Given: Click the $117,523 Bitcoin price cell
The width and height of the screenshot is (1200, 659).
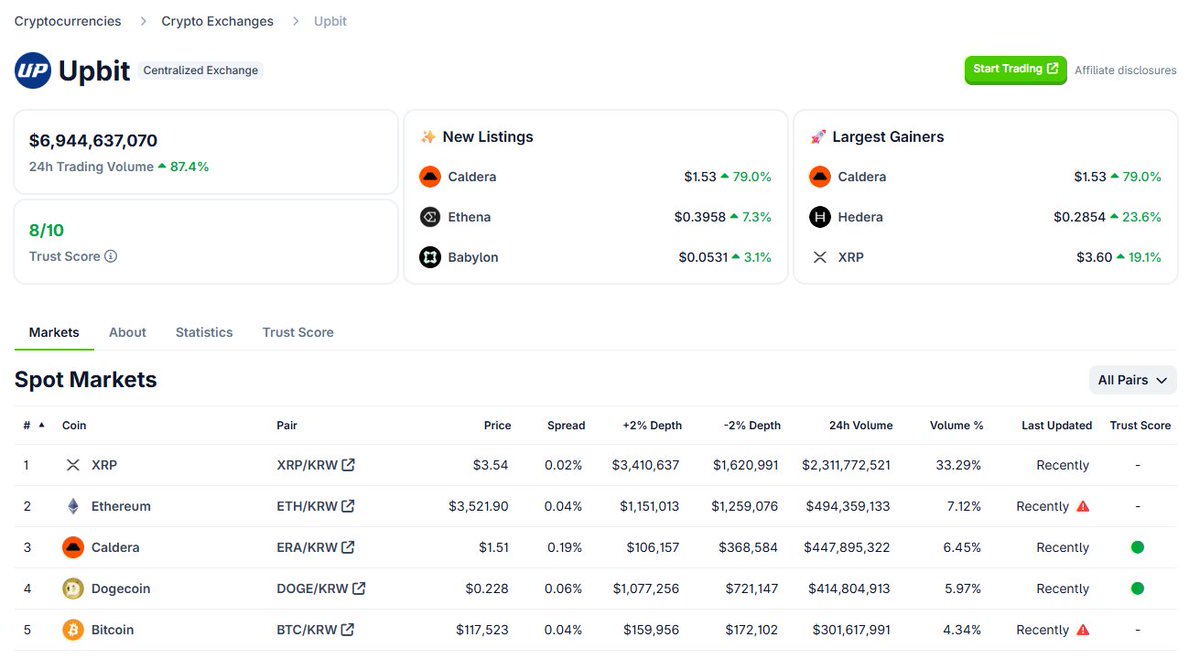Looking at the screenshot, I should (x=482, y=630).
